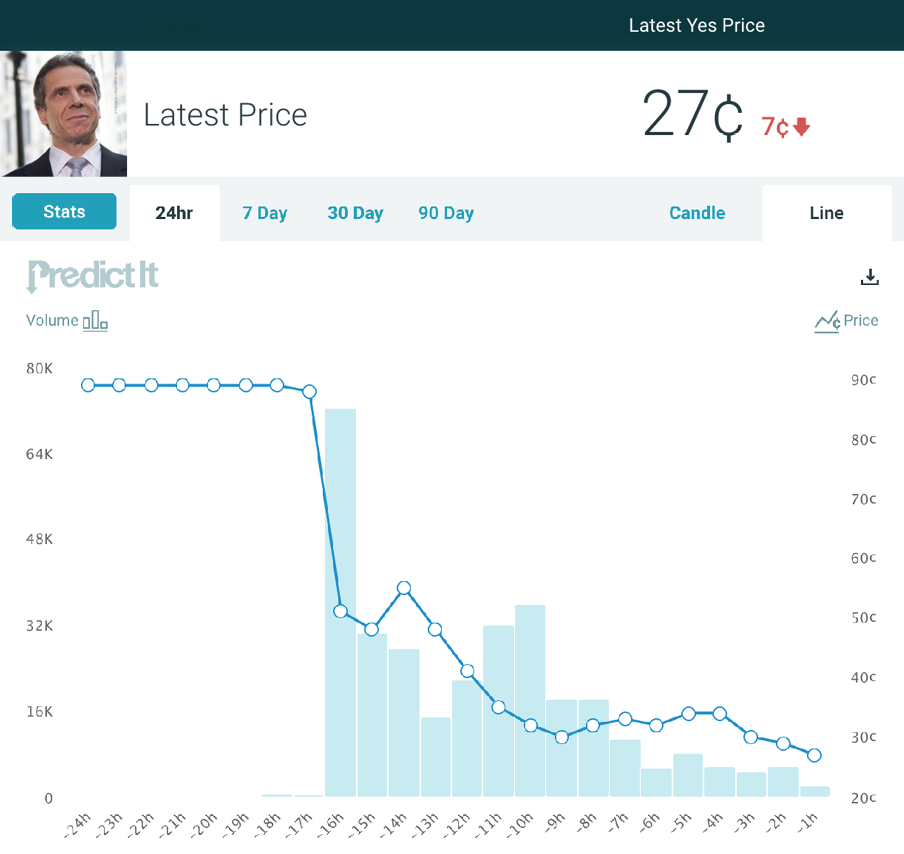Click the Price line chart icon
Image resolution: width=904 pixels, height=854 pixels.
pyautogui.click(x=827, y=321)
